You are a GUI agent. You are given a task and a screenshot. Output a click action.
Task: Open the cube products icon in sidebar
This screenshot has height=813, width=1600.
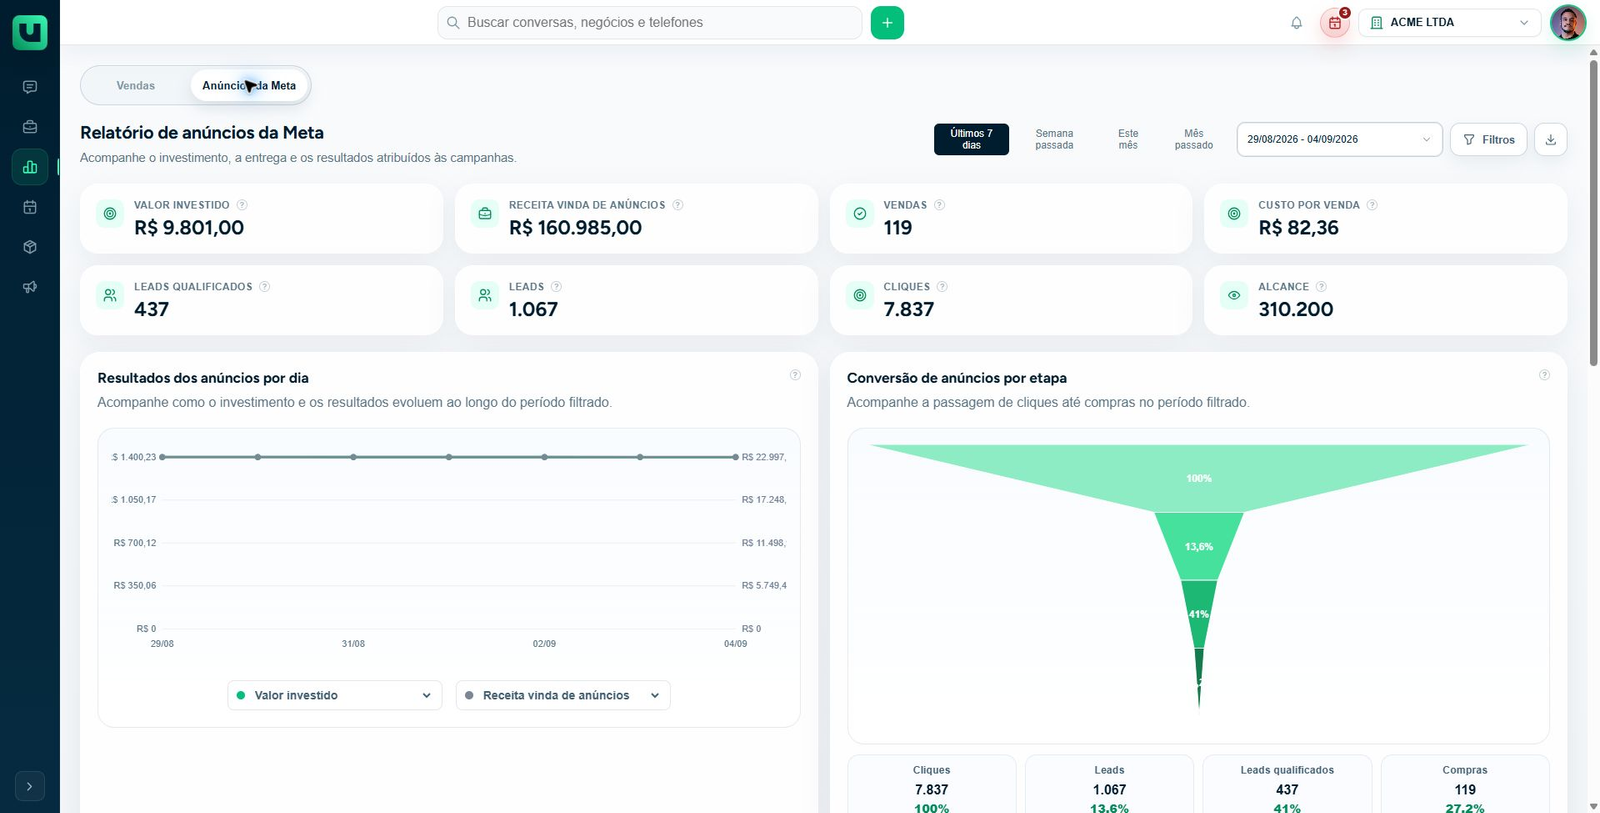tap(30, 247)
